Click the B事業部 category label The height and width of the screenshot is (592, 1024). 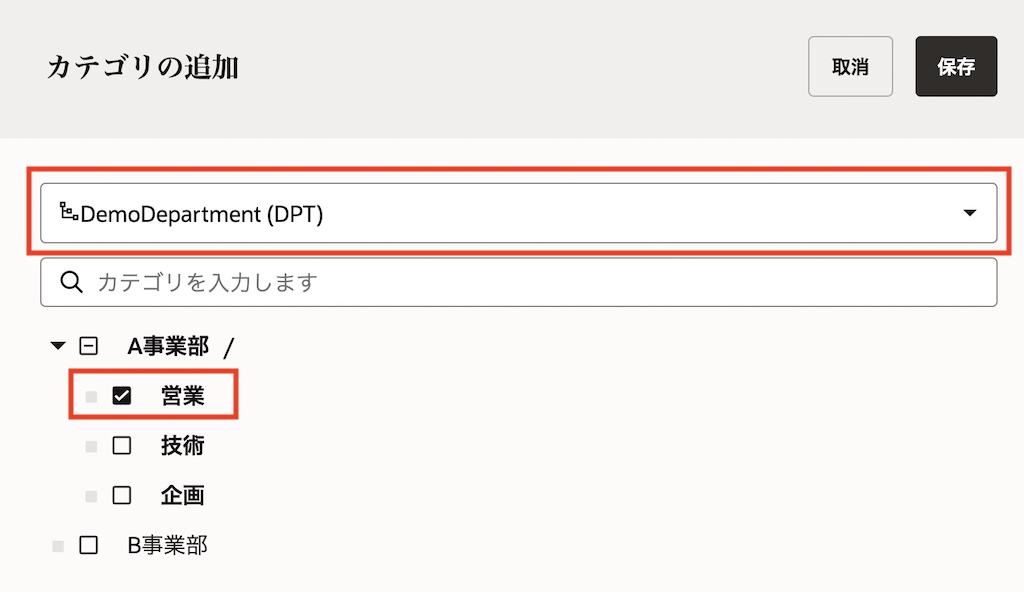168,545
